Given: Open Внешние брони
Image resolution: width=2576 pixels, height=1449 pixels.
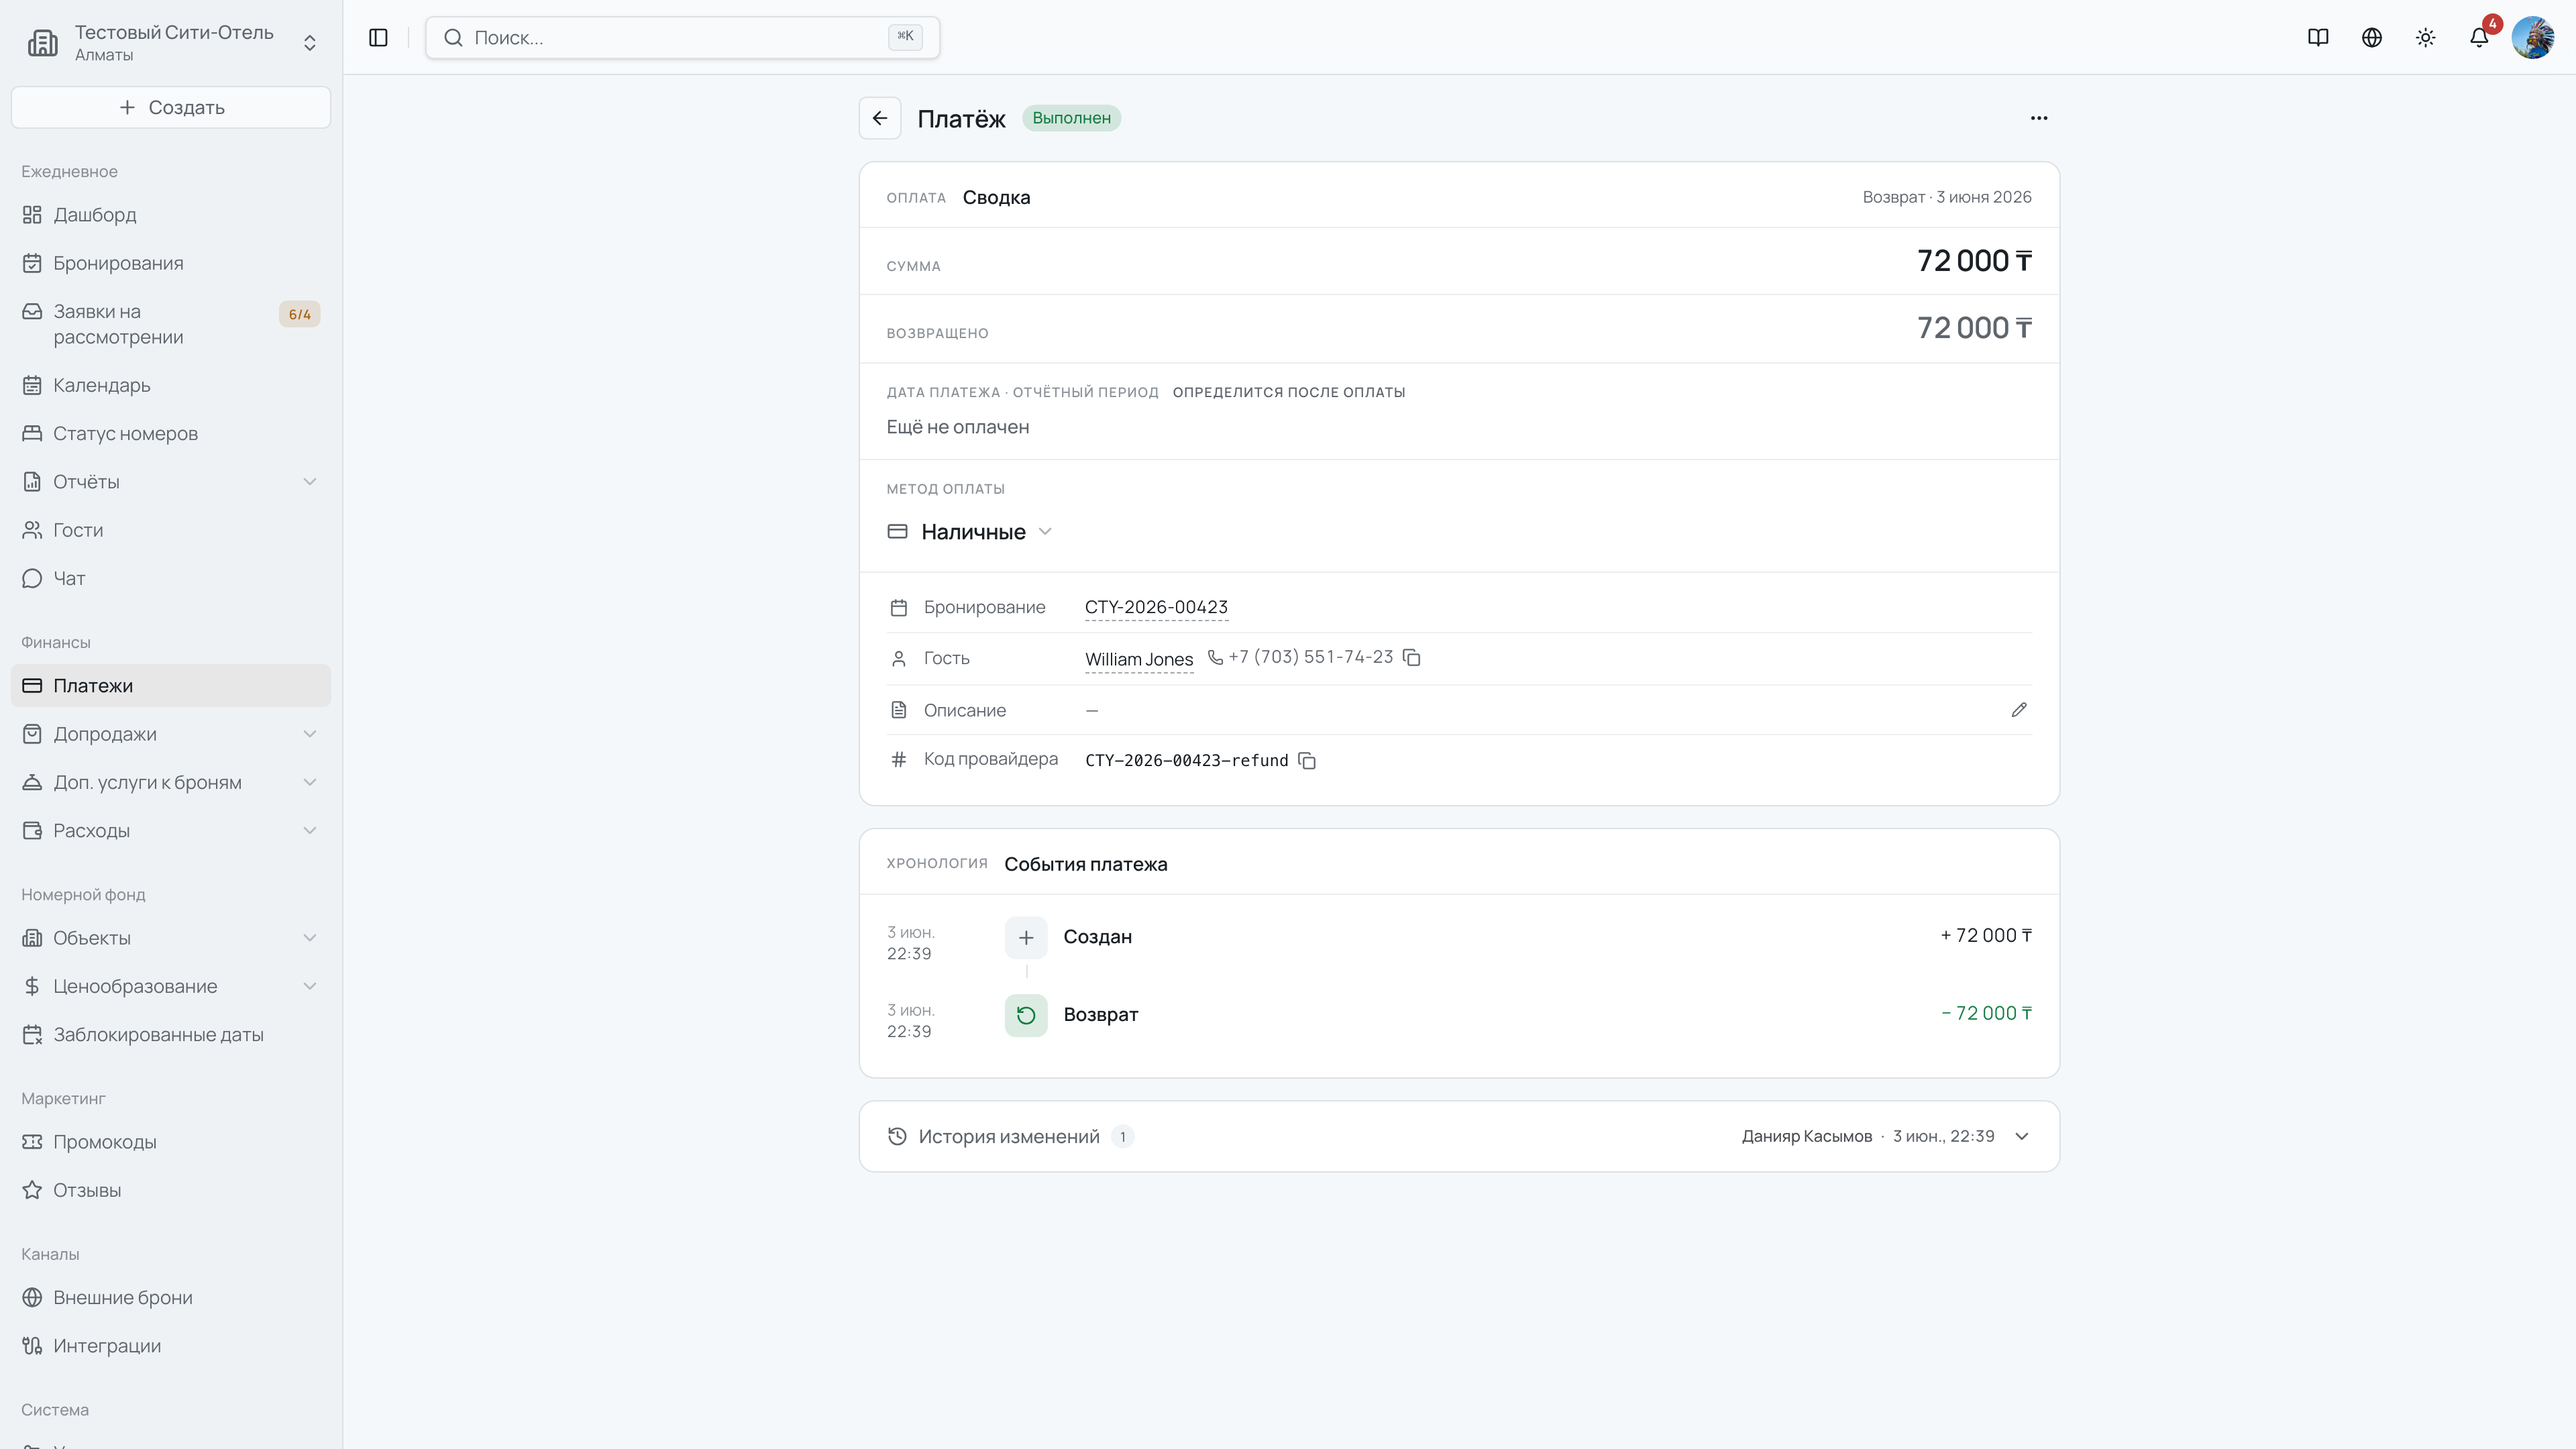Looking at the screenshot, I should click(x=171, y=1298).
